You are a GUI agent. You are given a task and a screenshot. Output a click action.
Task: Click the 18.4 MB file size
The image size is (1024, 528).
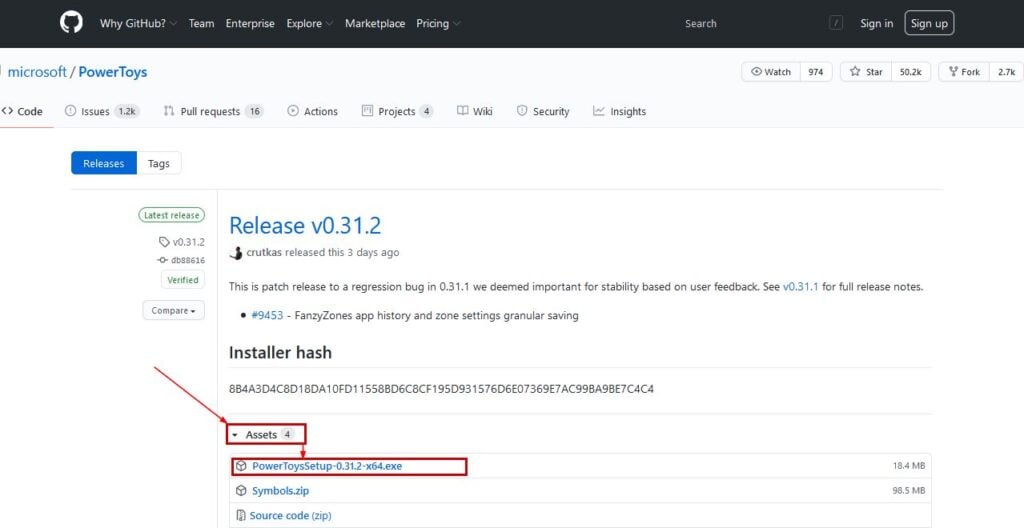click(x=909, y=466)
